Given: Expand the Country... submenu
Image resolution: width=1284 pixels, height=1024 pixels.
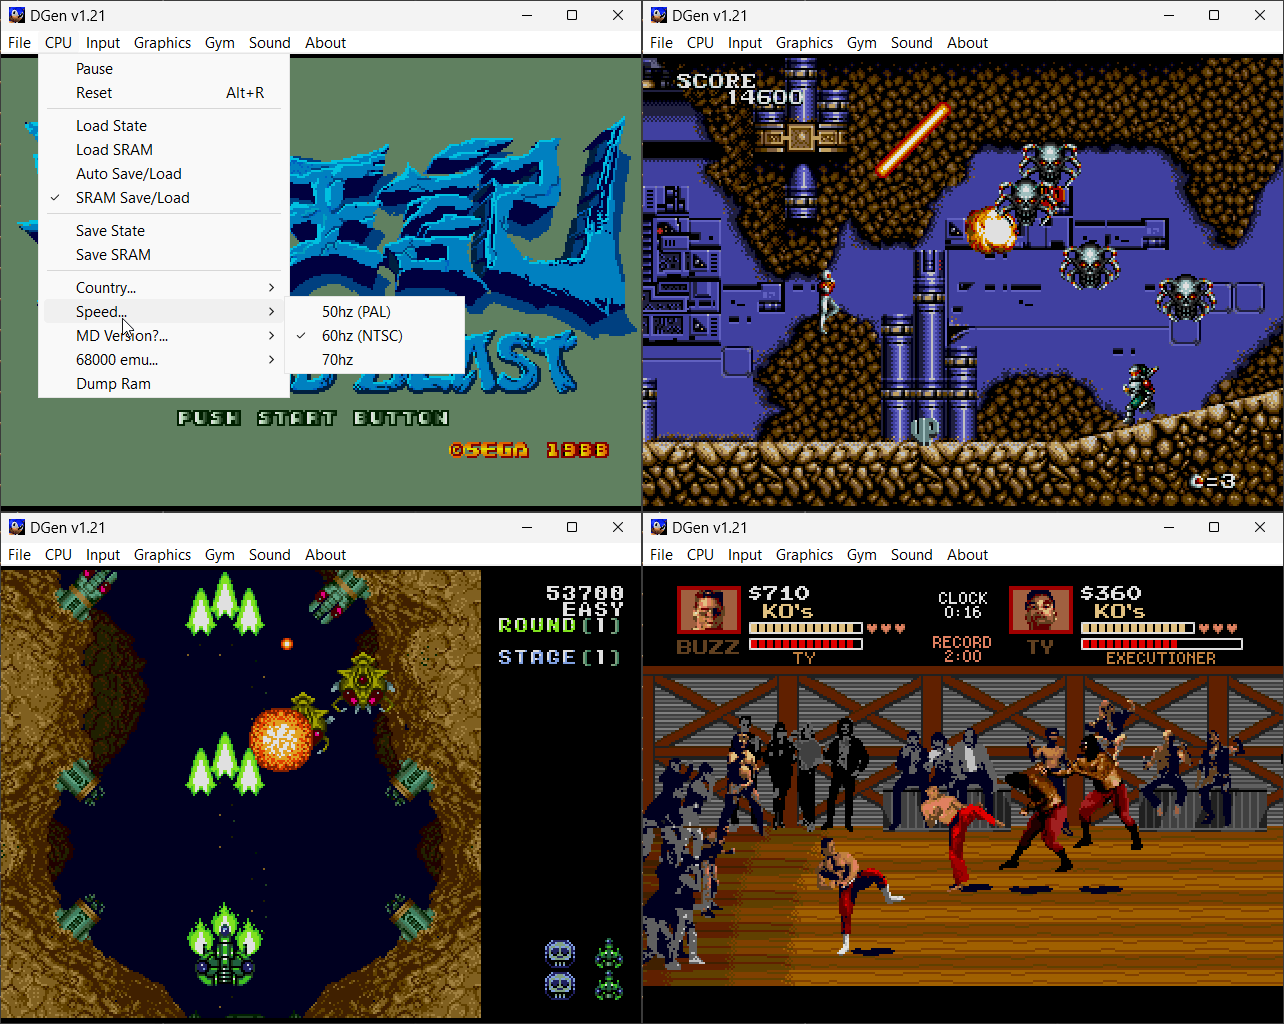Looking at the screenshot, I should coord(164,288).
